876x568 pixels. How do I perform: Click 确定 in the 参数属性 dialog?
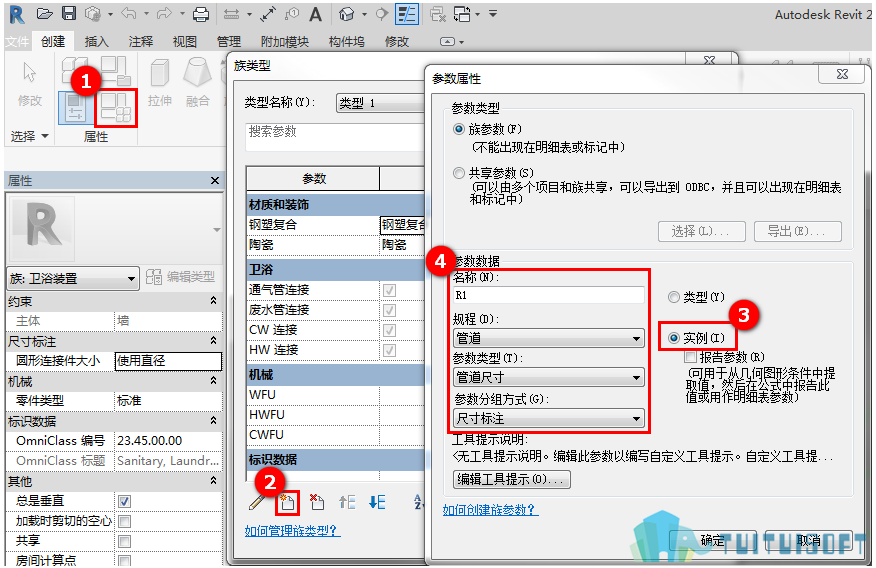point(713,540)
